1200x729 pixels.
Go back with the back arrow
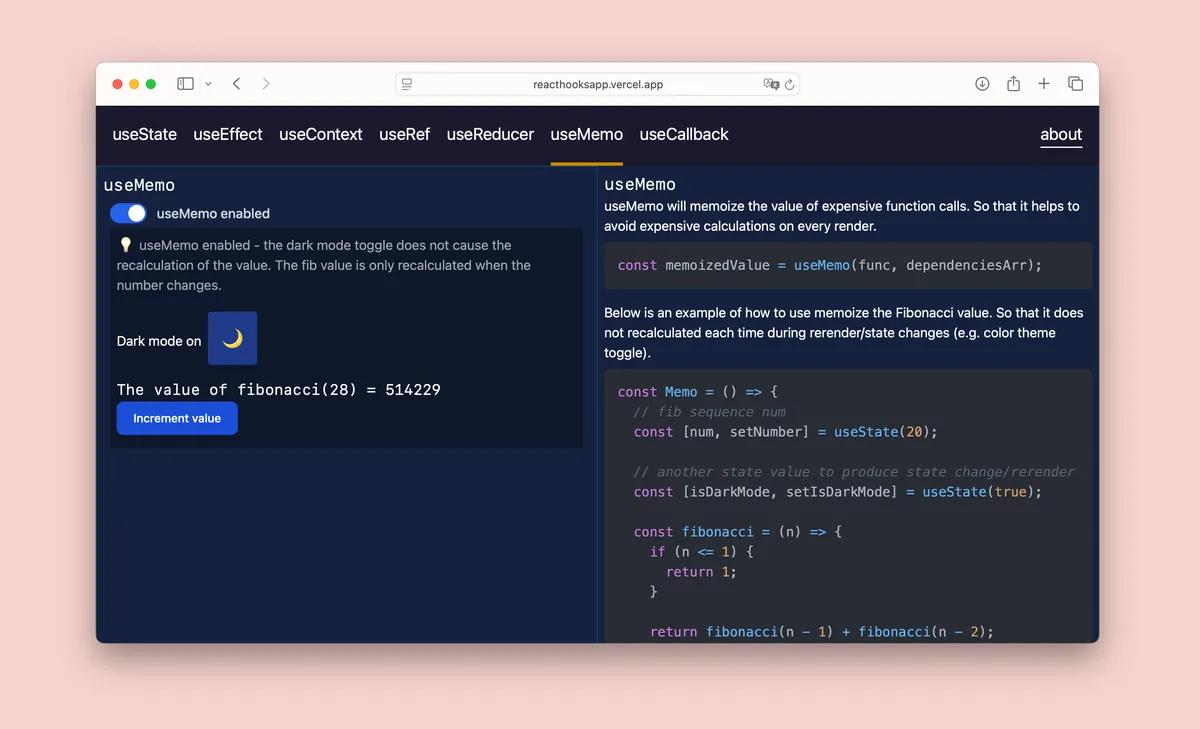point(237,84)
